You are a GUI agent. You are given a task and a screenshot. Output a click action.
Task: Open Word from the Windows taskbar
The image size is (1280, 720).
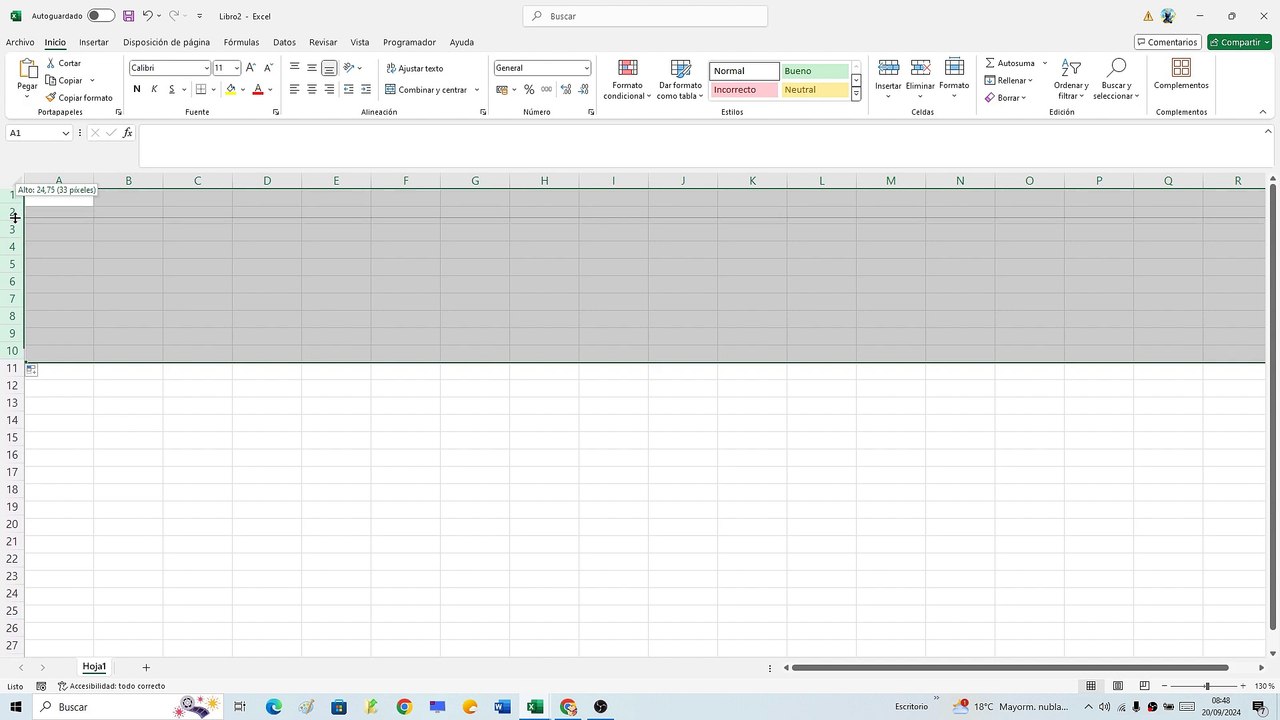pyautogui.click(x=502, y=707)
